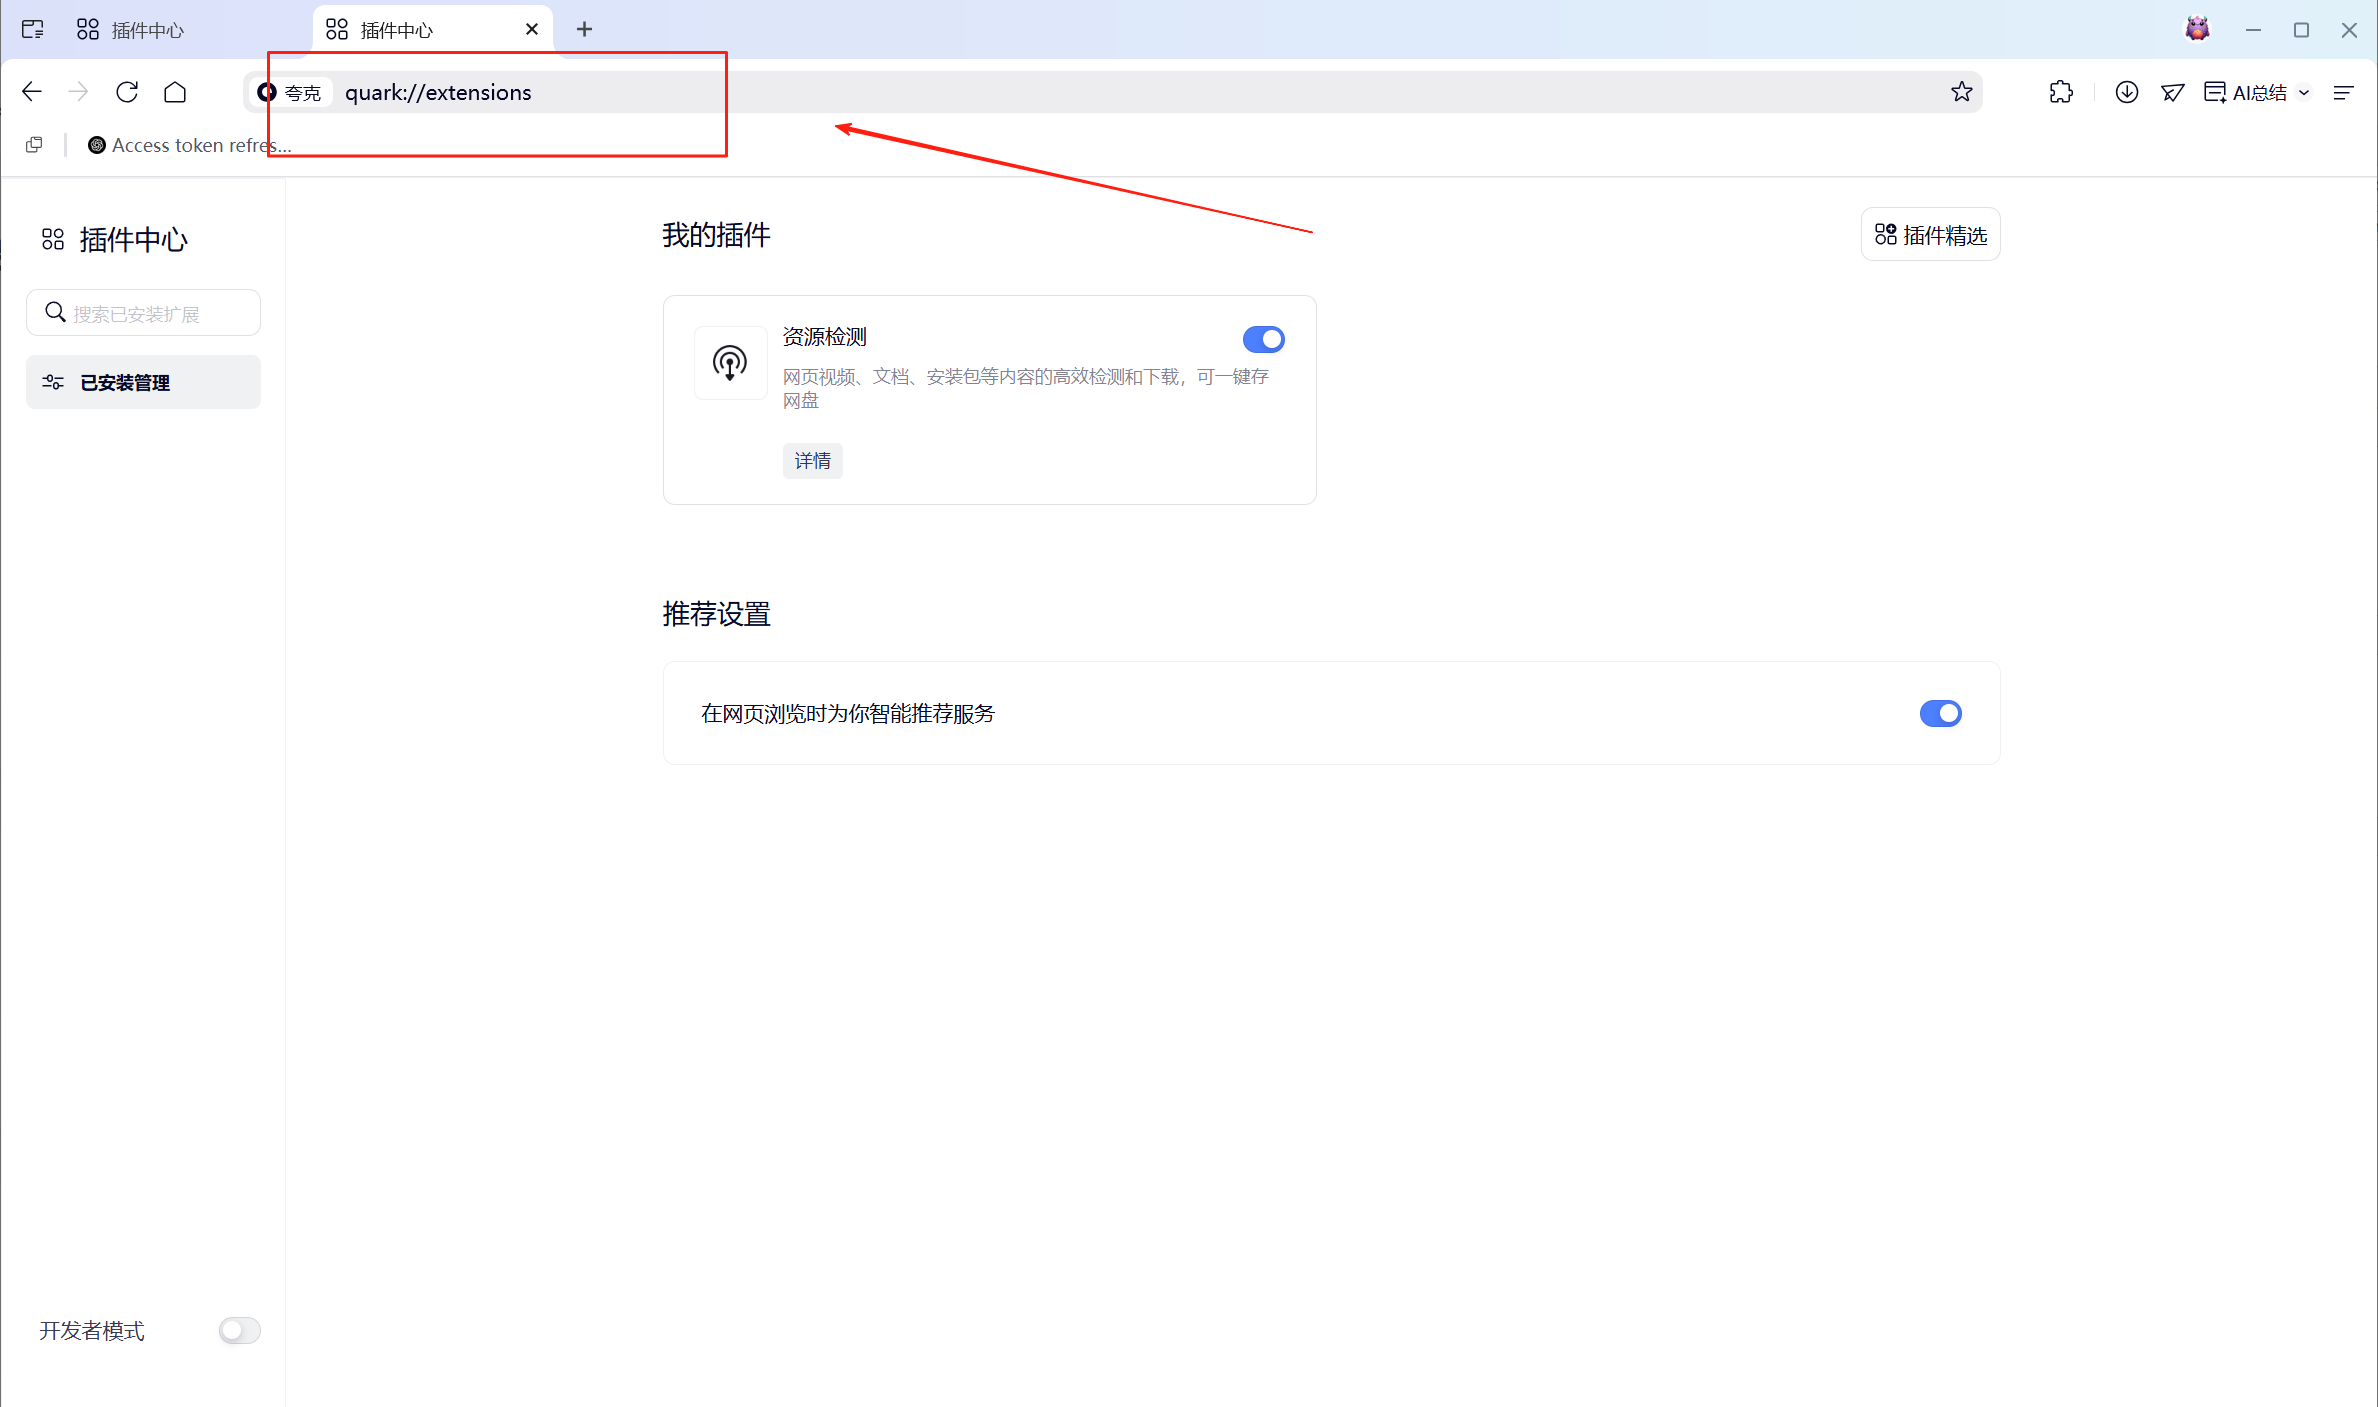Open 详情 for 资源检测 plugin
This screenshot has width=2378, height=1407.
[x=812, y=461]
